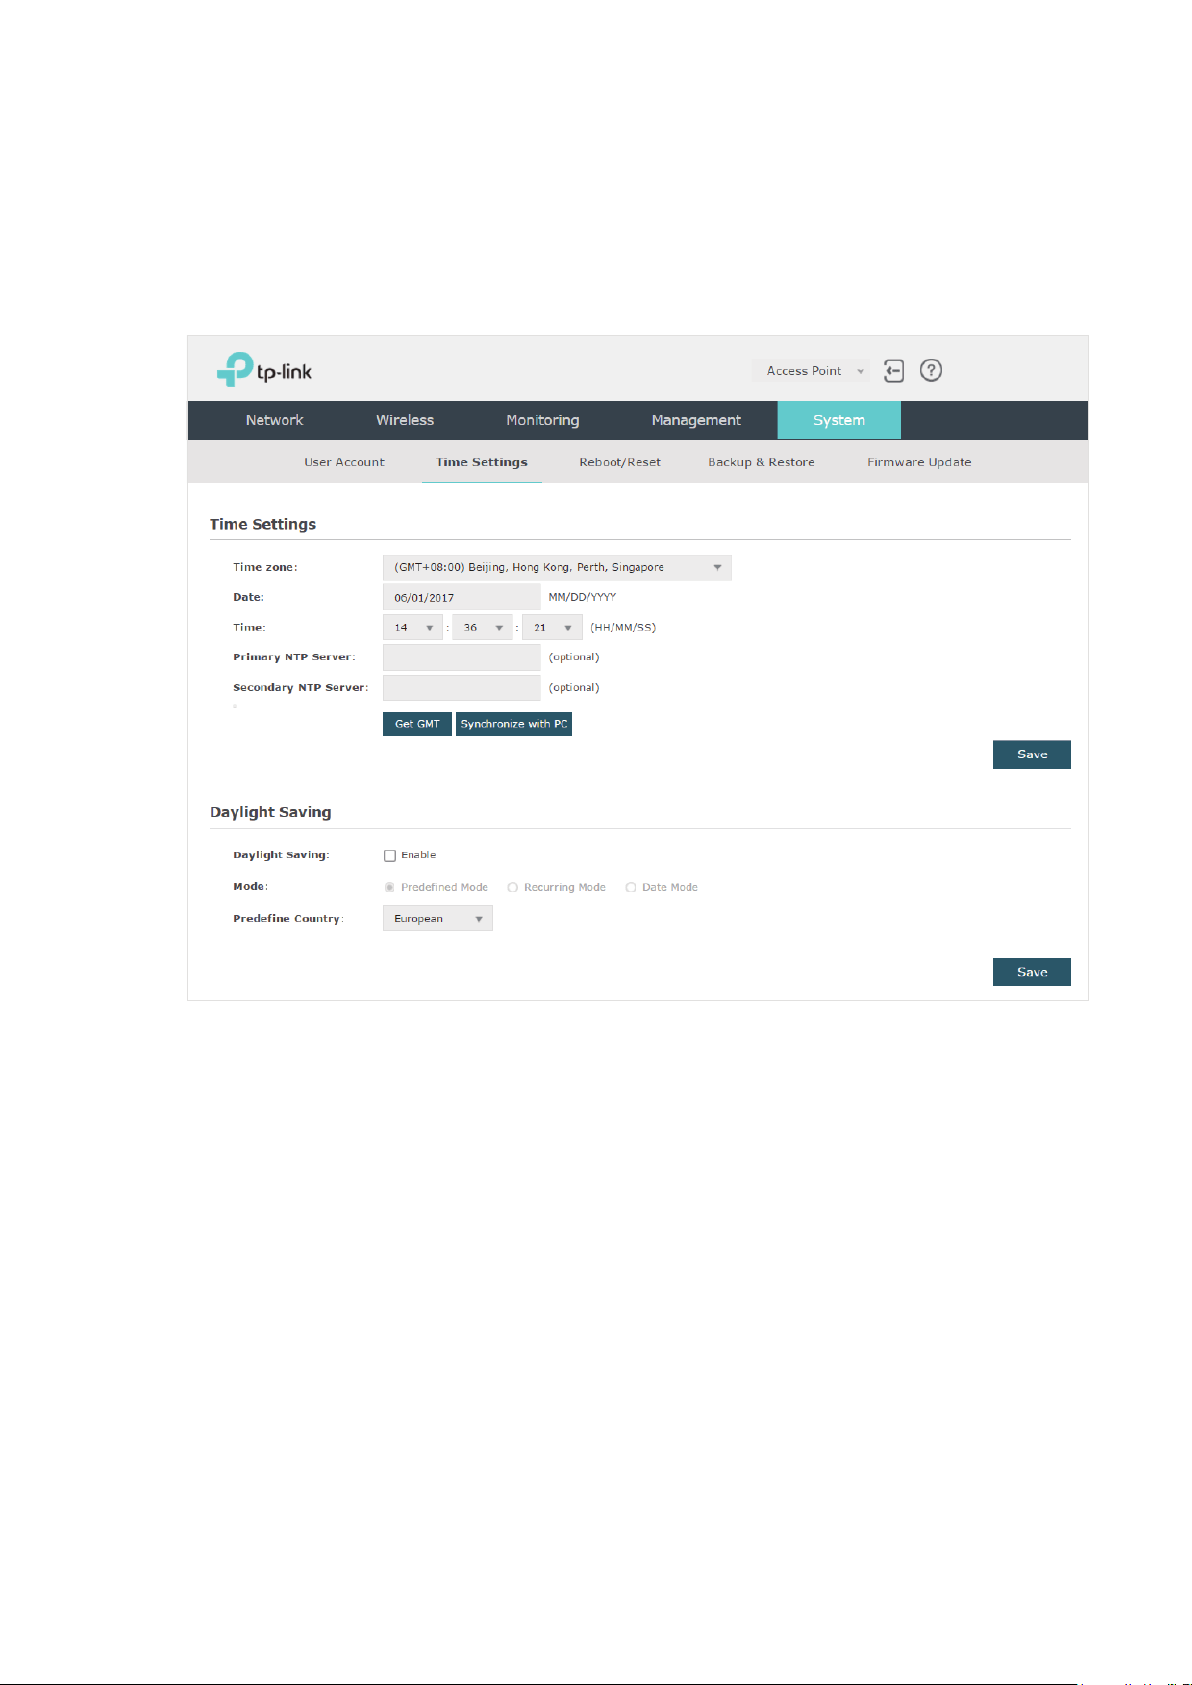1192x1685 pixels.
Task: Click the Daylight Saving section heading
Action: point(270,812)
